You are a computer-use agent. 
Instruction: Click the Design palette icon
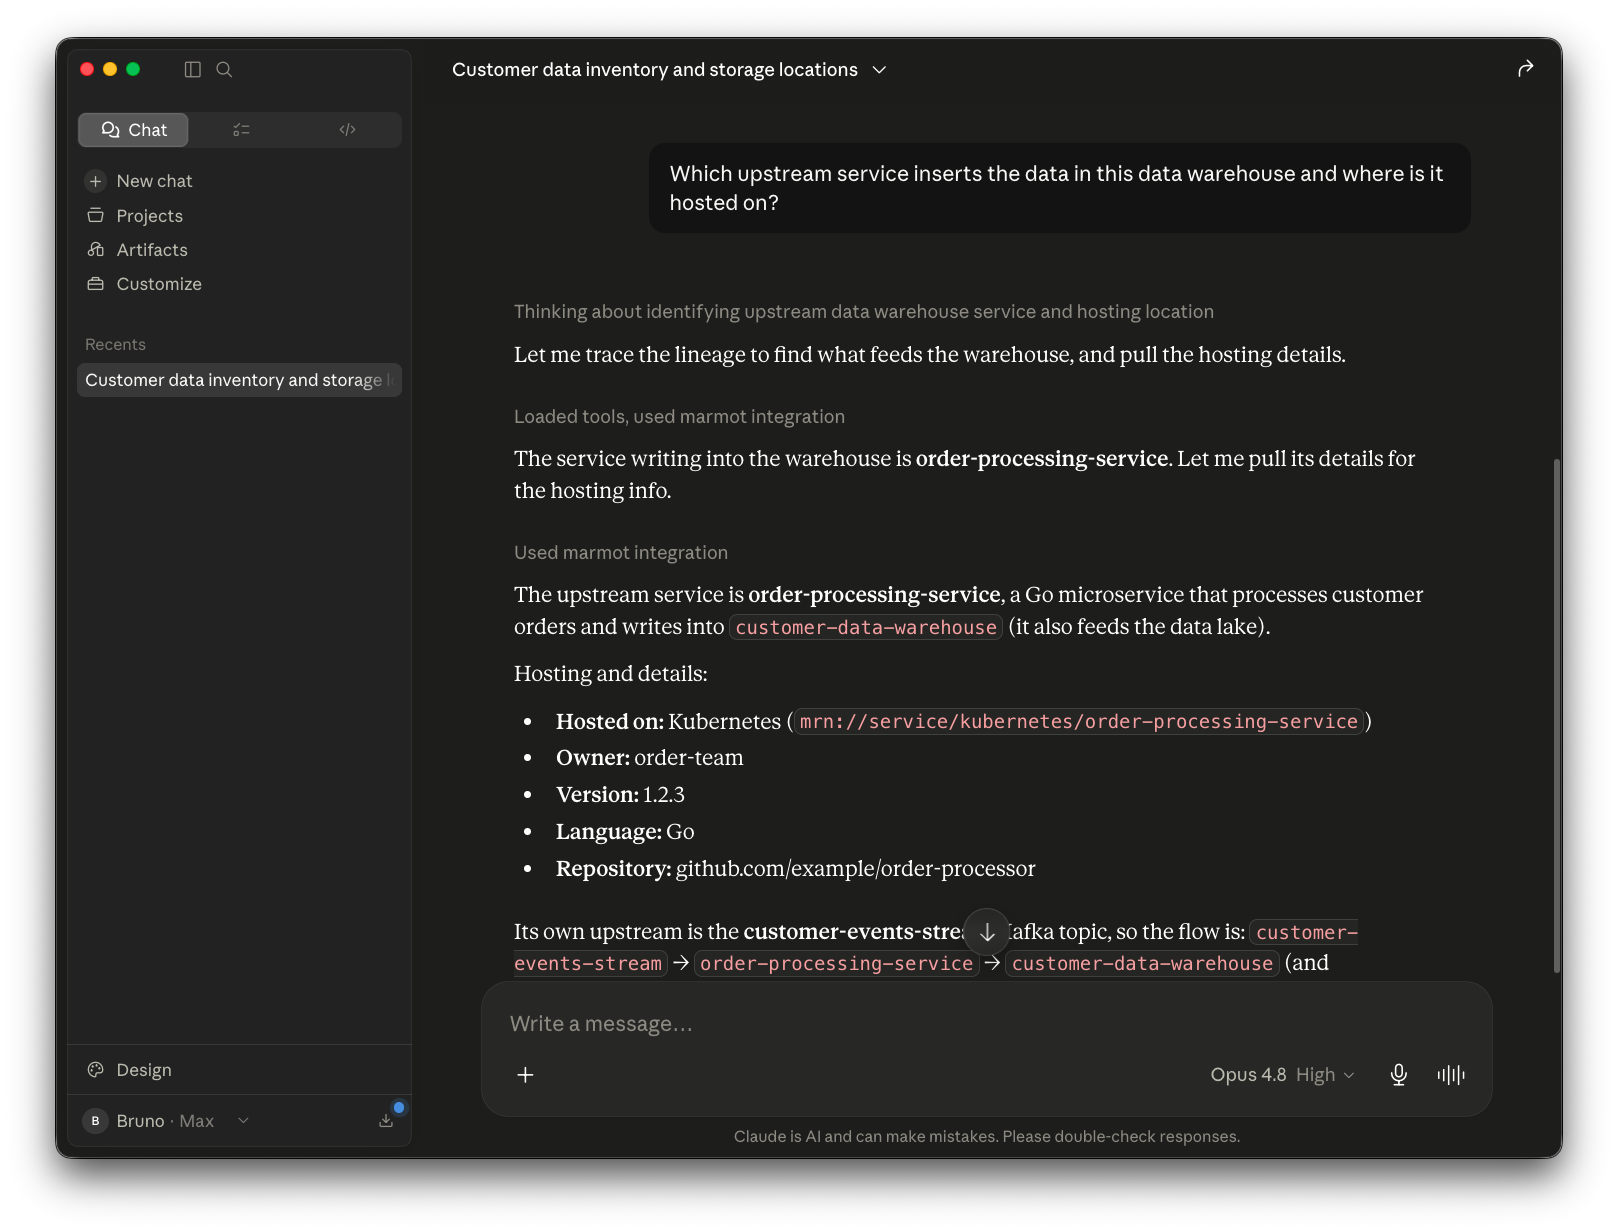point(96,1070)
